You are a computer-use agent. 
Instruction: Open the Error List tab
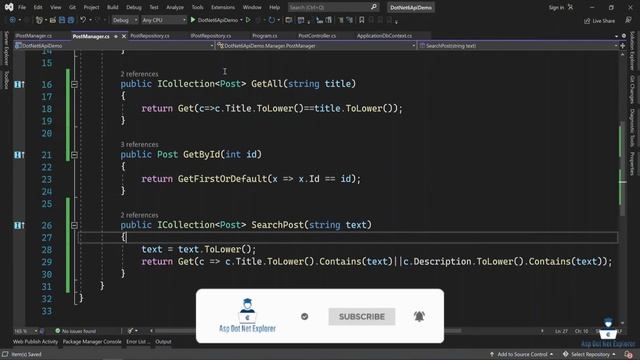138,342
